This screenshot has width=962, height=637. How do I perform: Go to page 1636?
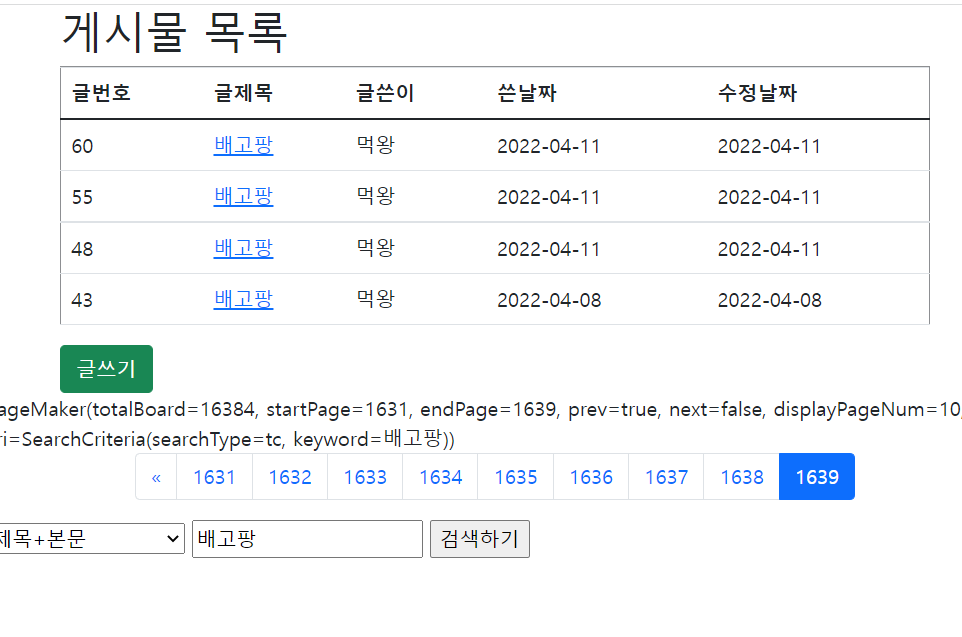coord(591,477)
